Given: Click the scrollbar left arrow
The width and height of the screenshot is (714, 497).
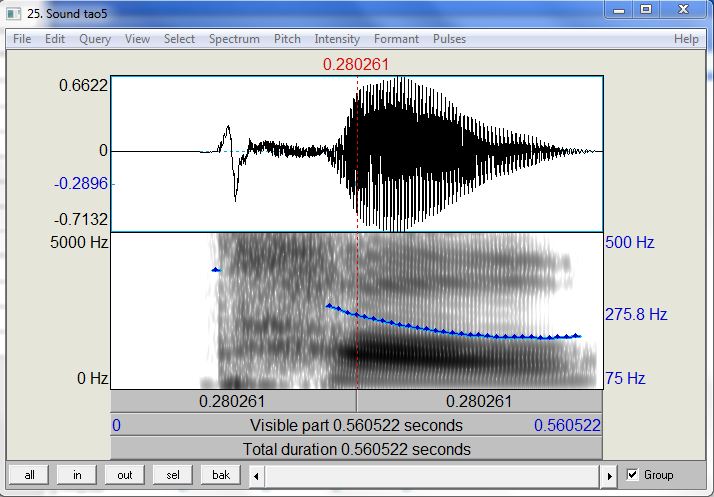Looking at the screenshot, I should (x=256, y=476).
